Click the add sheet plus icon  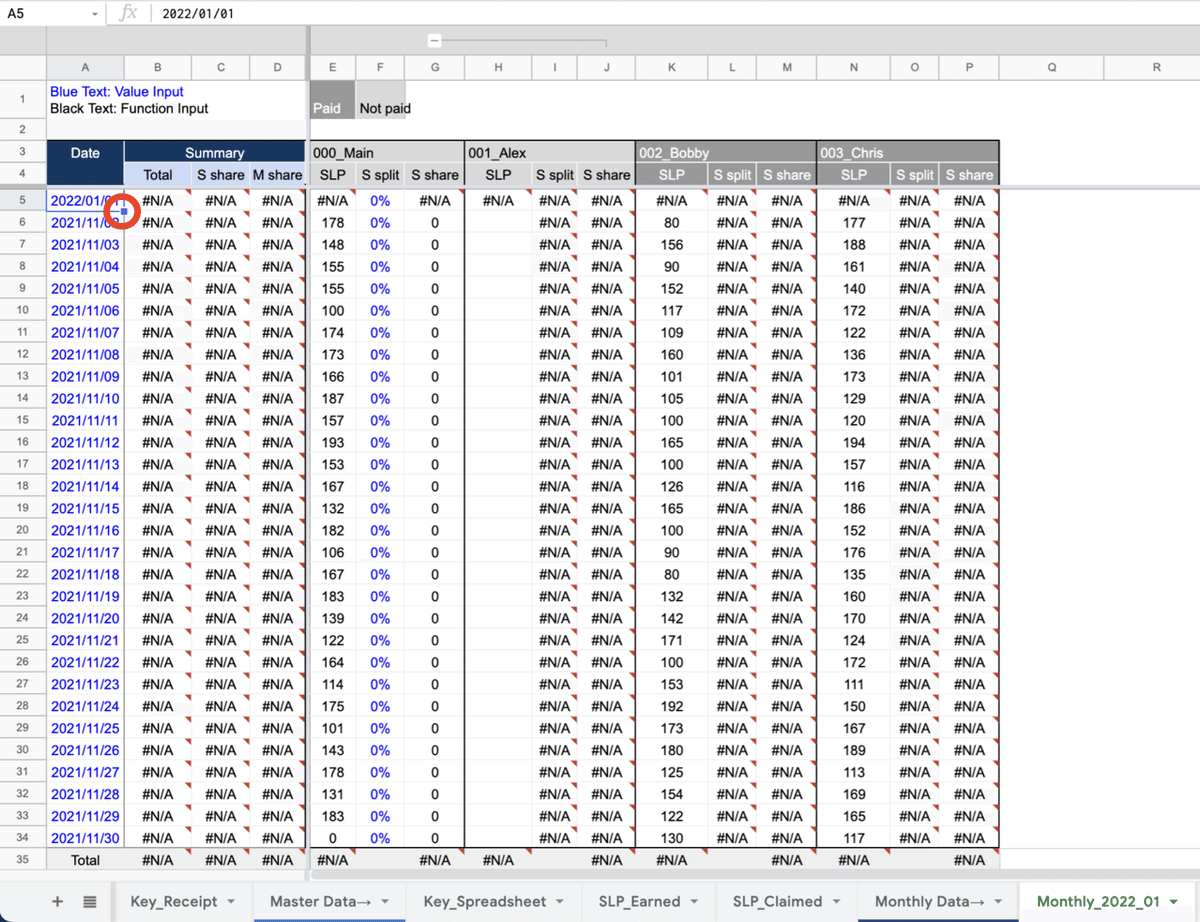click(57, 901)
